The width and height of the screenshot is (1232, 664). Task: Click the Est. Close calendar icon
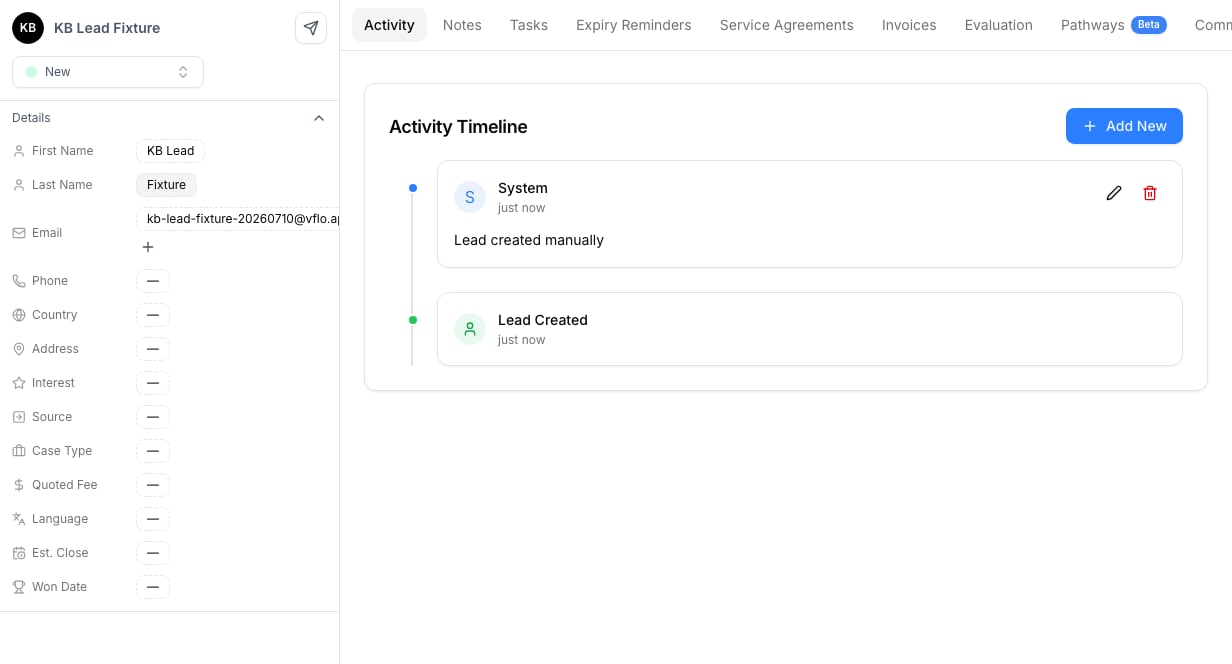click(19, 553)
